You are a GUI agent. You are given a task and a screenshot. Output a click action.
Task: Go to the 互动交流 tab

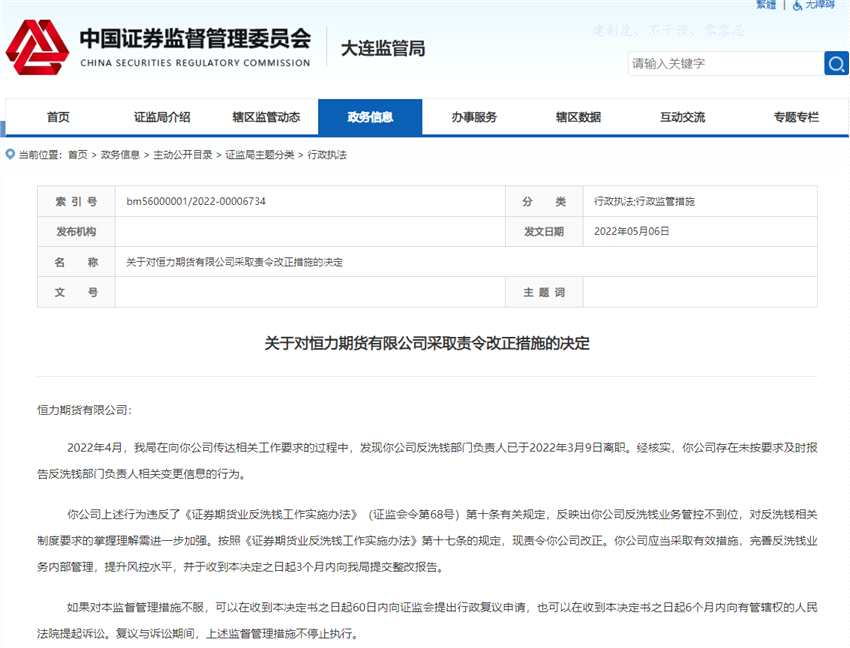tap(685, 117)
